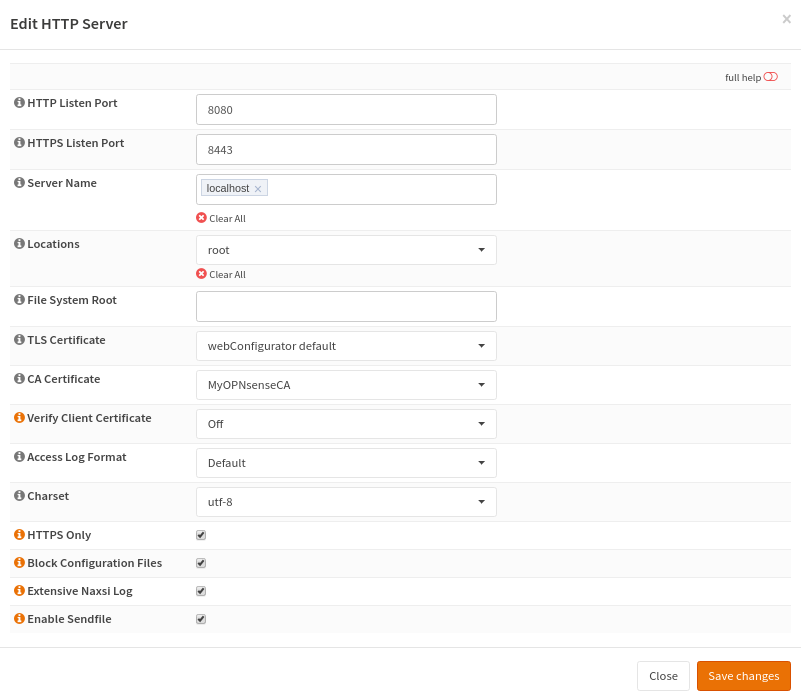The height and width of the screenshot is (699, 801).
Task: Click the info icon beside TLS Certificate
Action: (x=17, y=339)
